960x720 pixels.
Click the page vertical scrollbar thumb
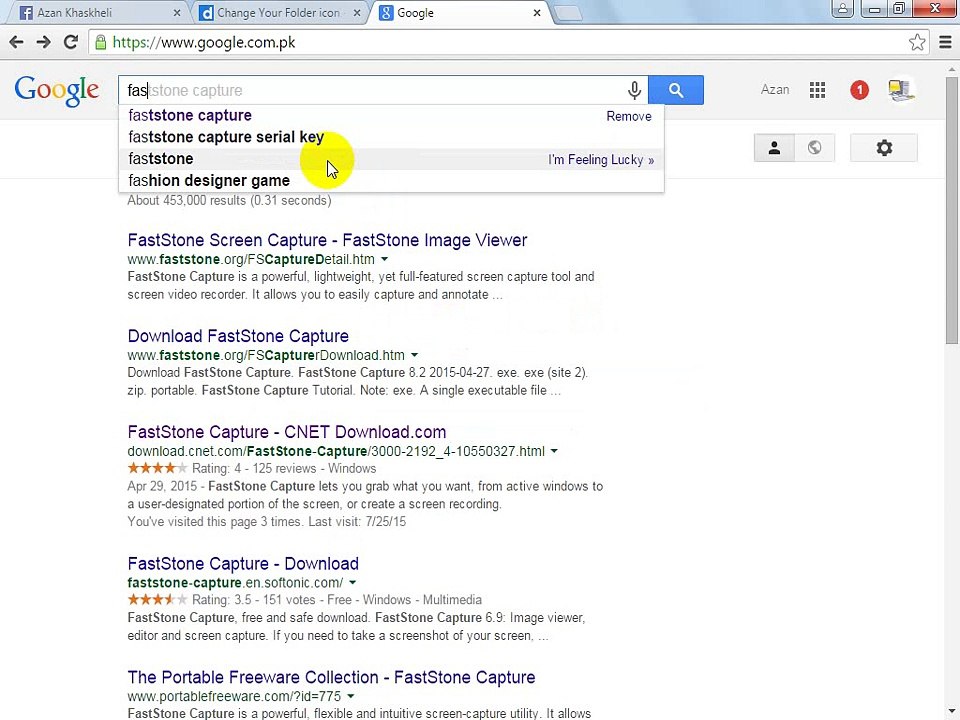pyautogui.click(x=951, y=211)
